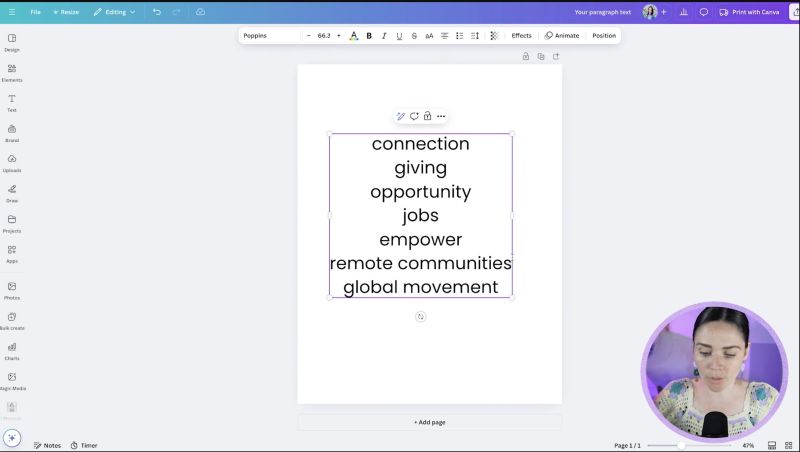Open line spacing options
The width and height of the screenshot is (800, 452).
click(x=474, y=36)
